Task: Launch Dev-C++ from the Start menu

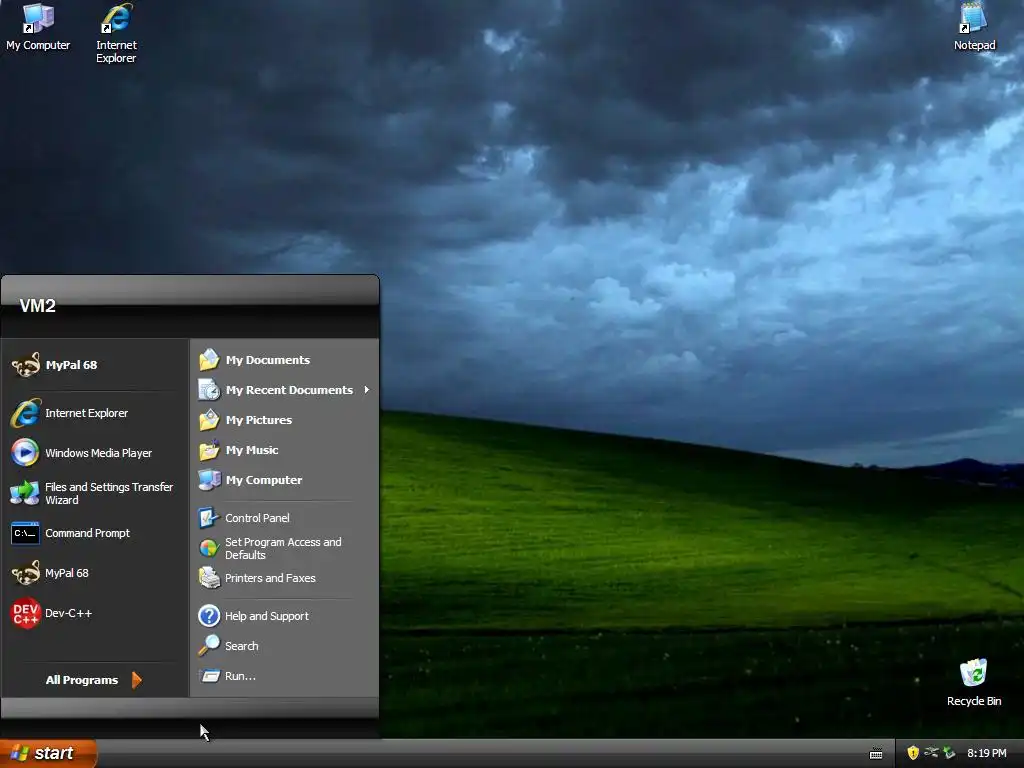Action: 95,613
